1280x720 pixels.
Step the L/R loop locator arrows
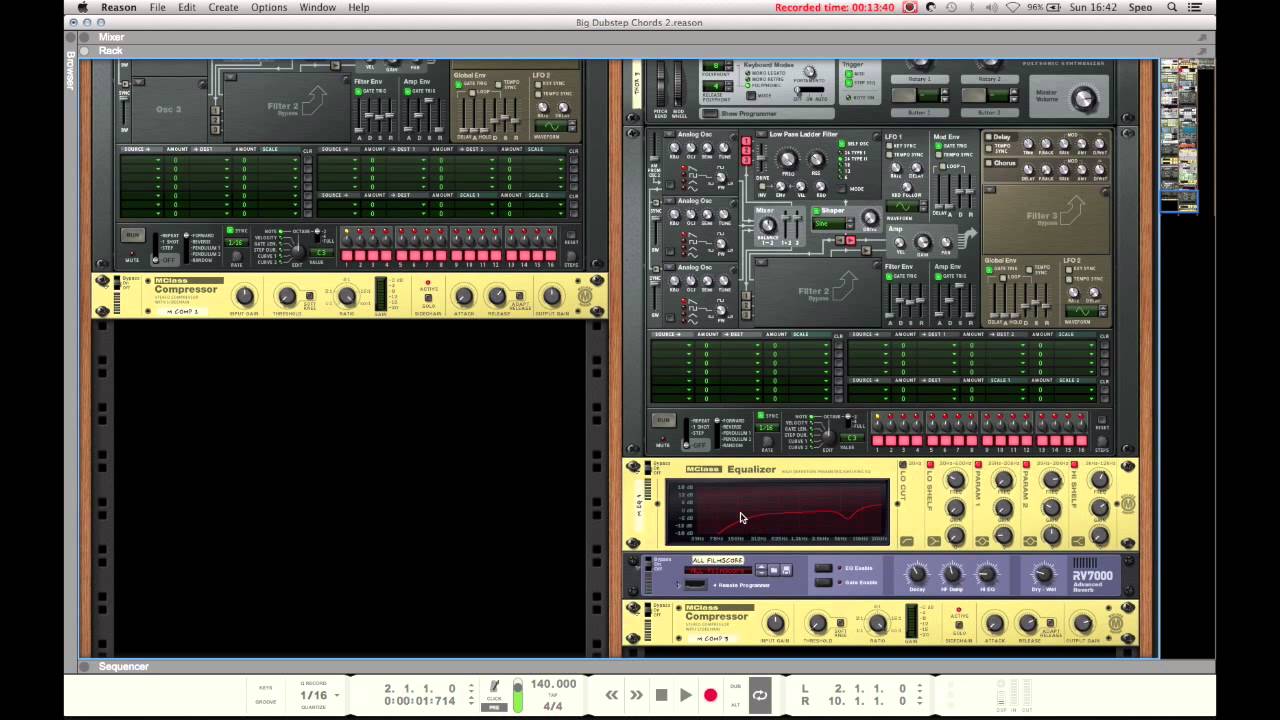click(918, 695)
